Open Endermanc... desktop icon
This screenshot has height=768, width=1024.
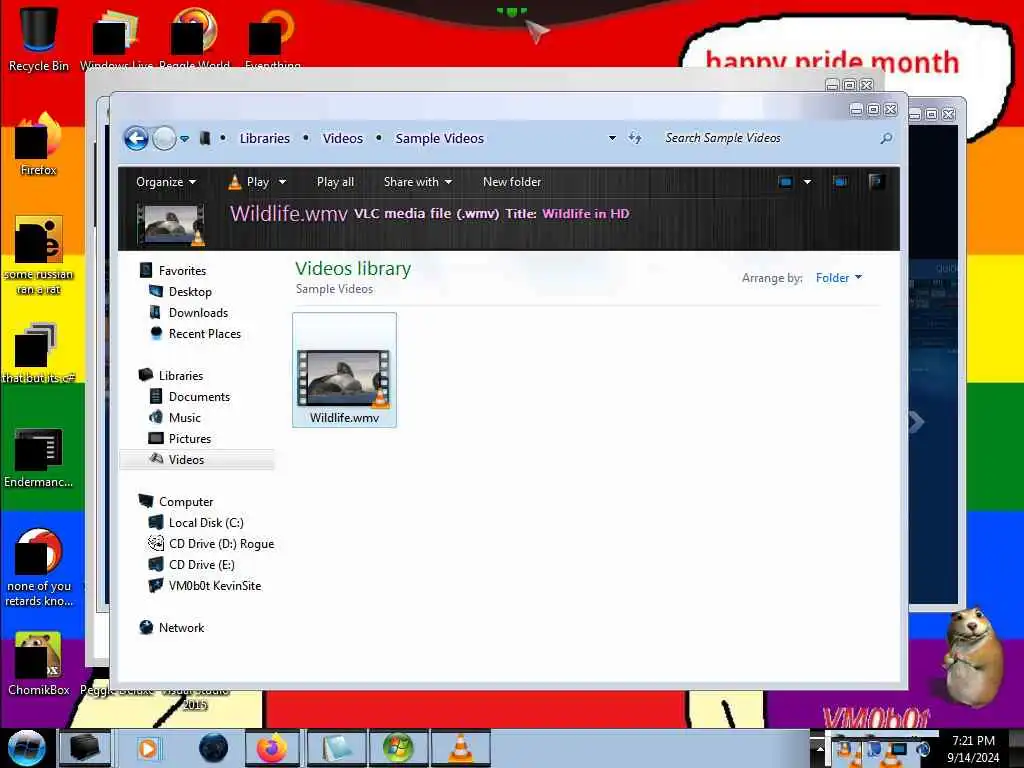click(x=39, y=458)
